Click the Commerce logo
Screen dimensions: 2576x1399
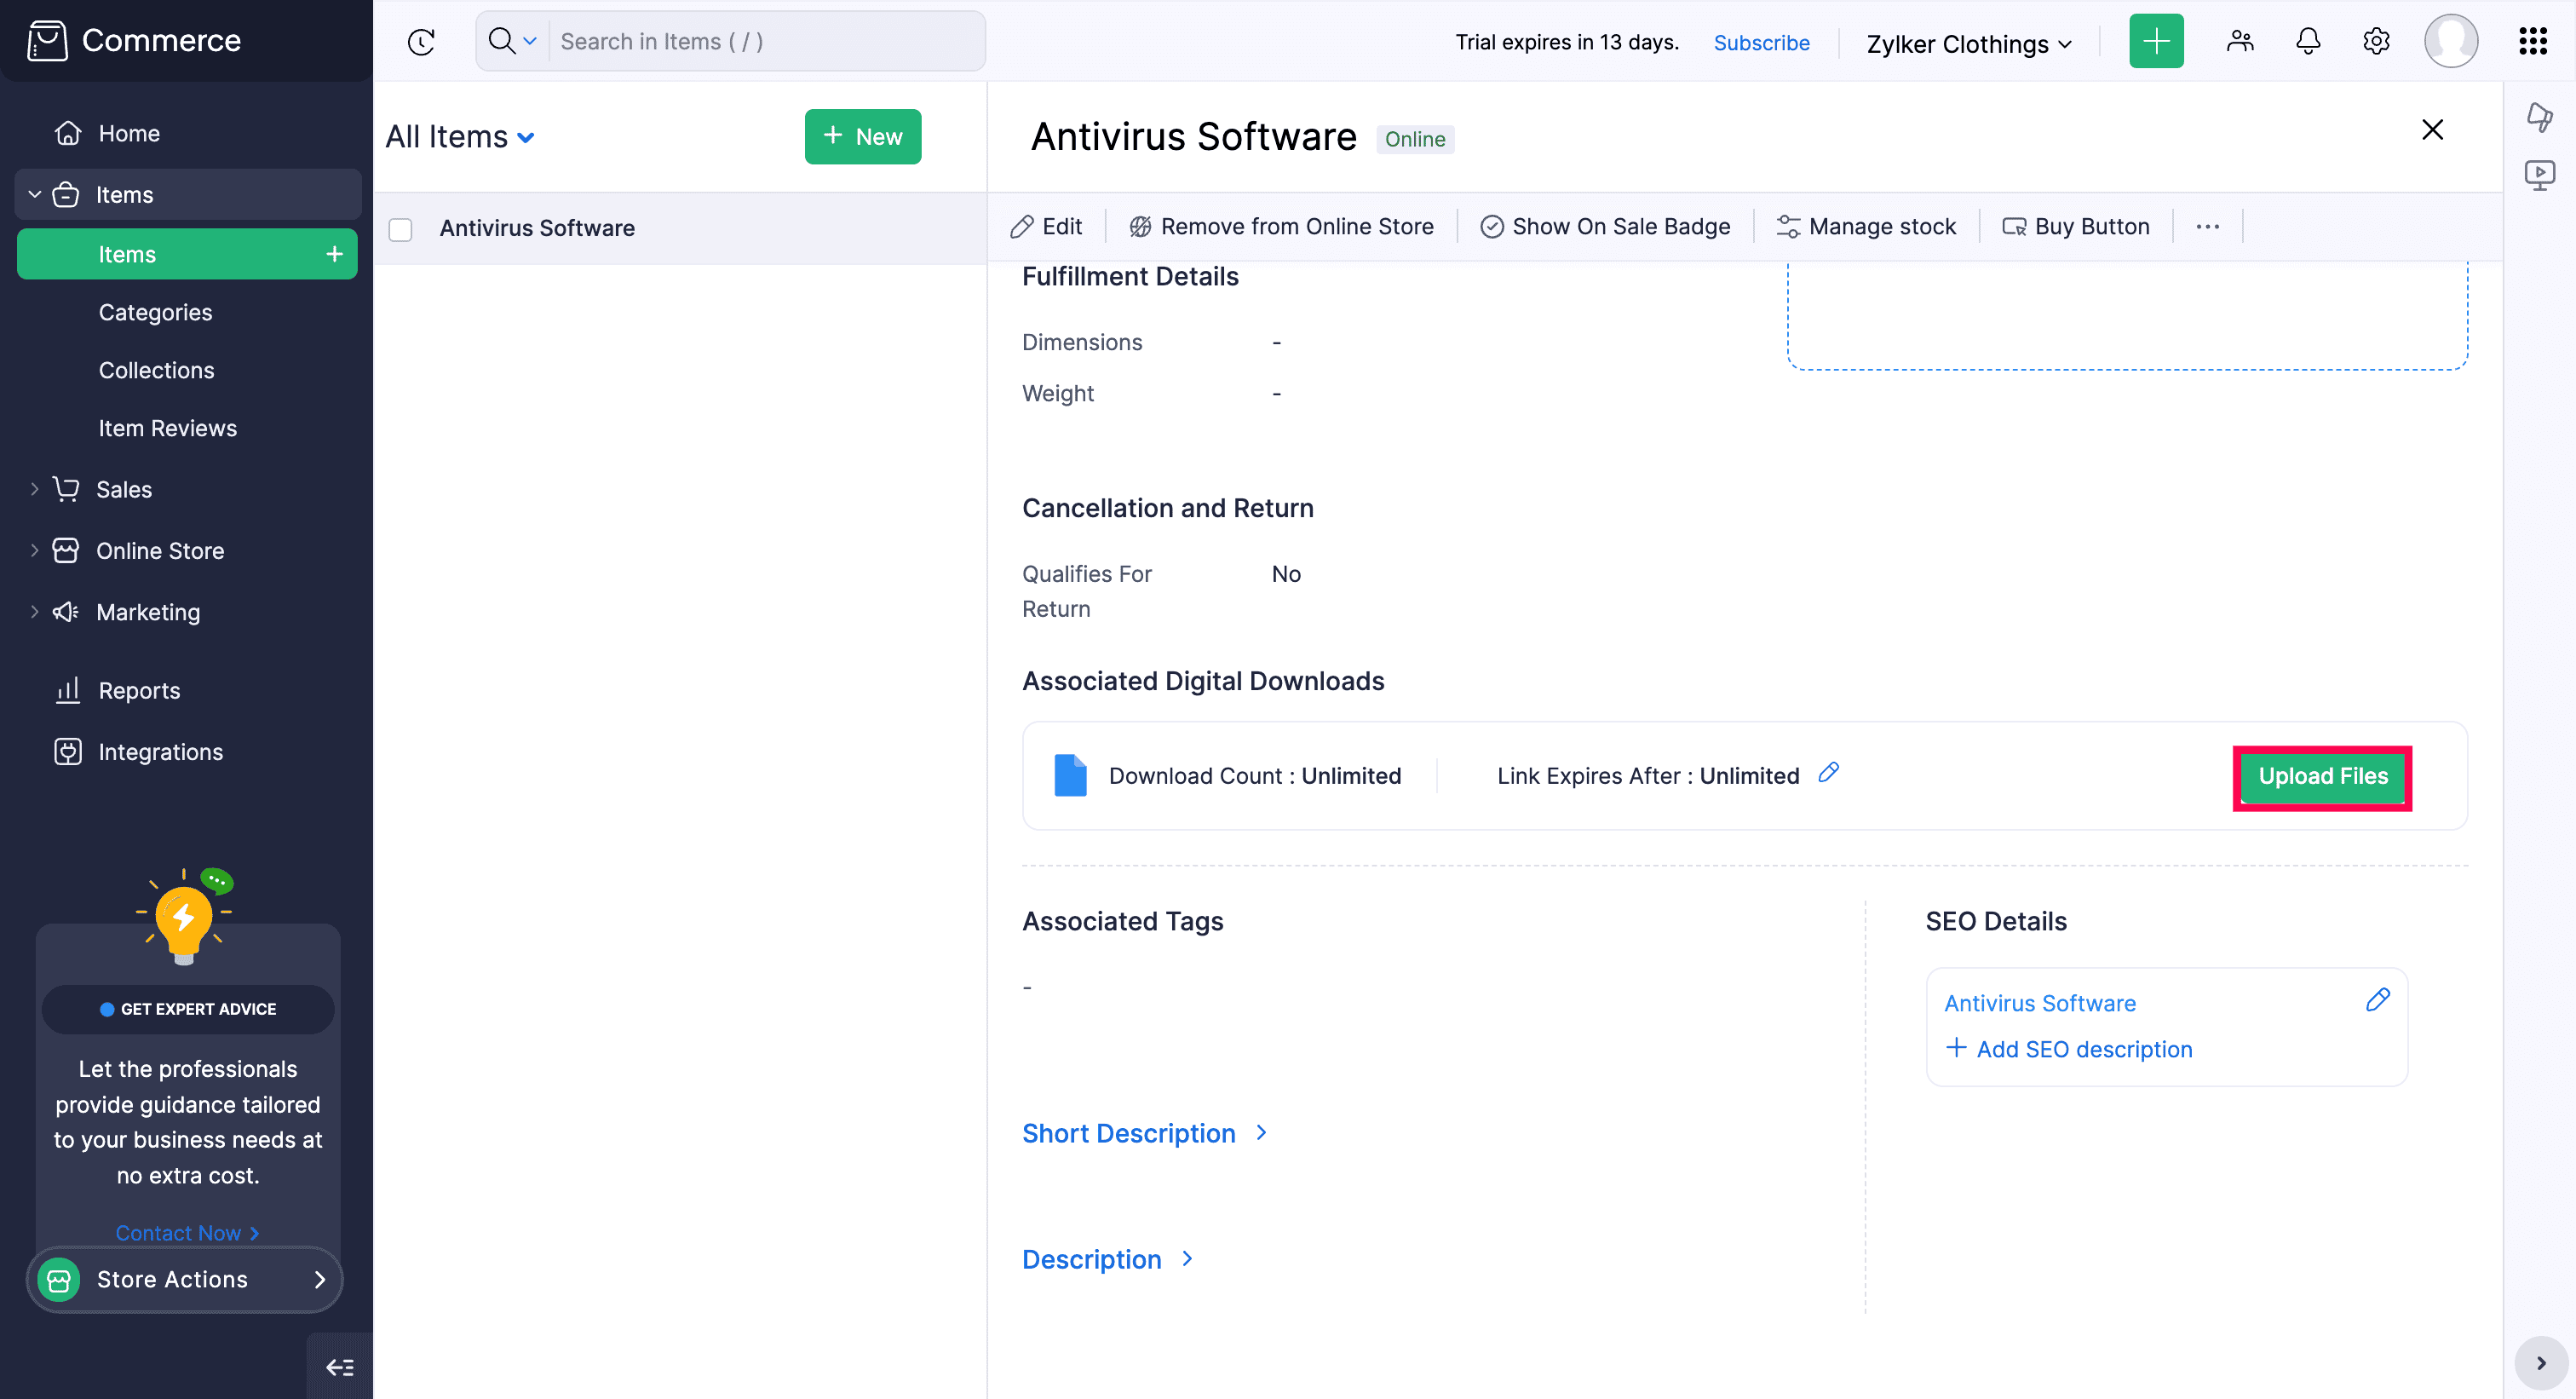coord(135,41)
